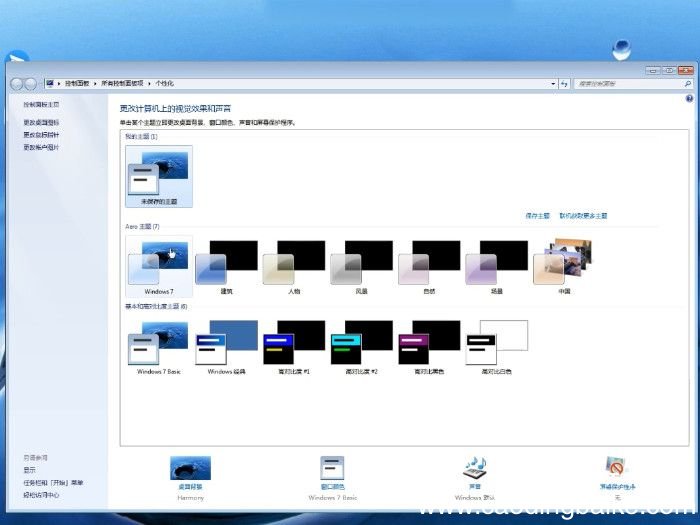Expand the address bar history dropdown arrow
The height and width of the screenshot is (525, 700).
[553, 83]
